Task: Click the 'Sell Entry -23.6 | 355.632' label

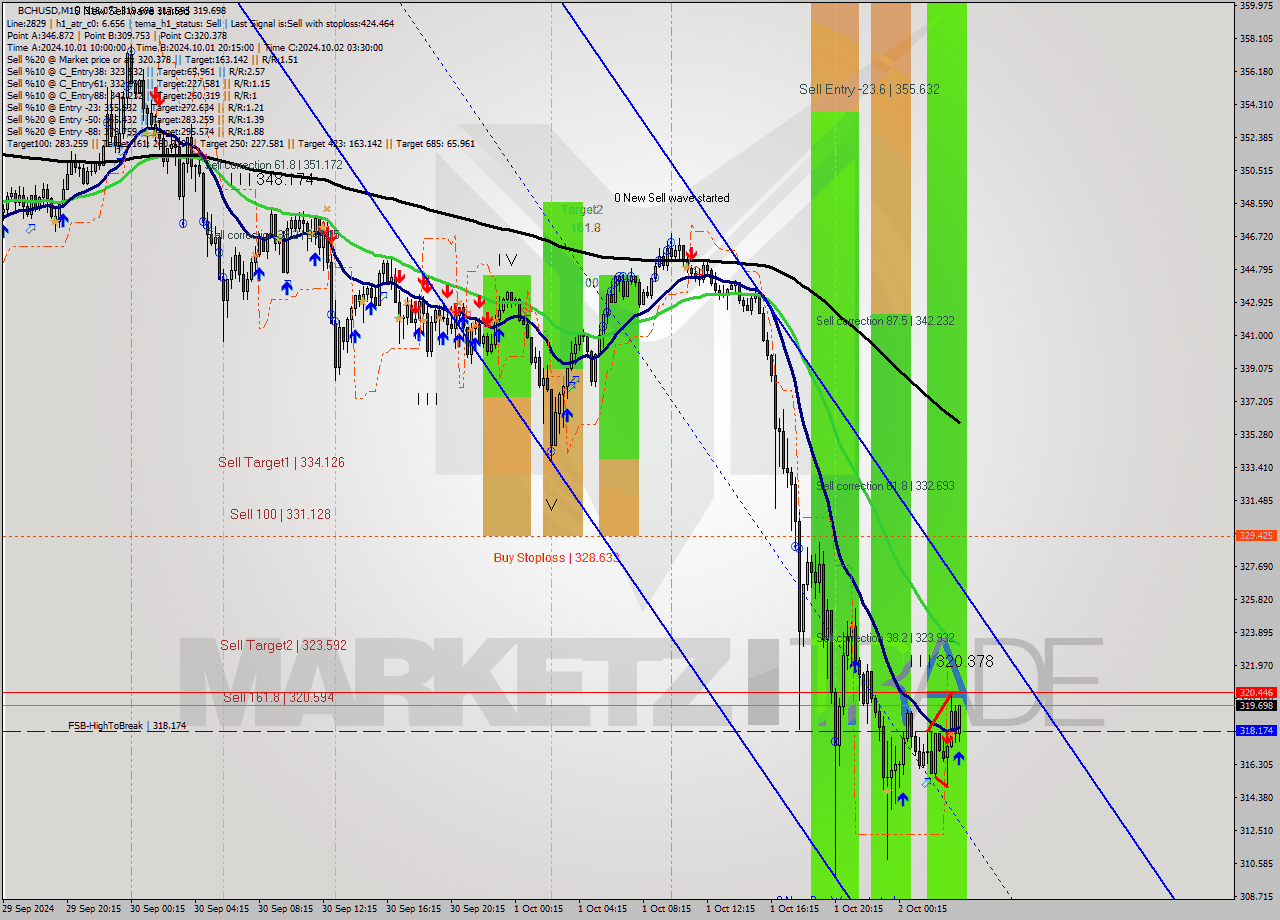Action: pyautogui.click(x=869, y=89)
